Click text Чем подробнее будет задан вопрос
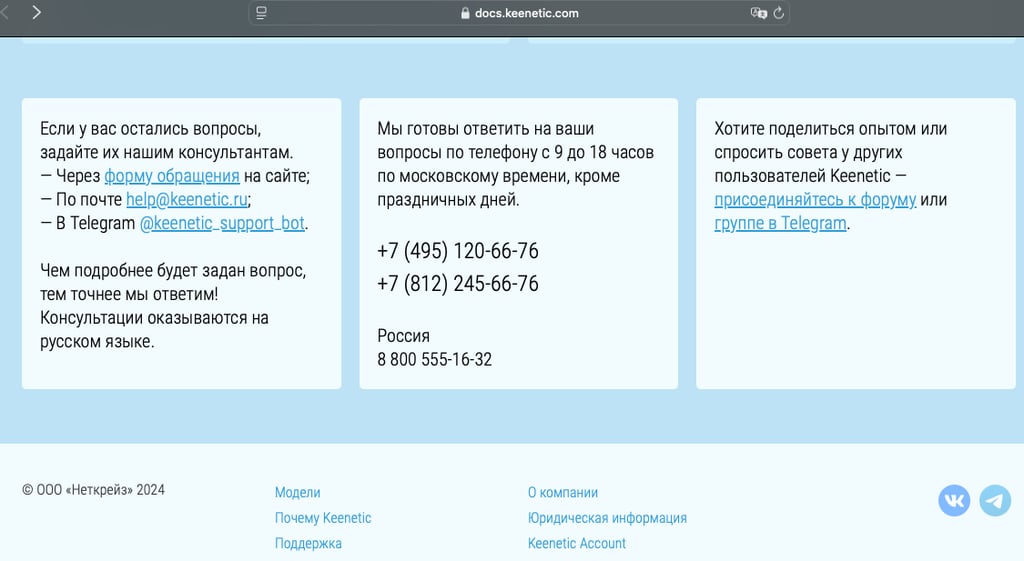 pyautogui.click(x=173, y=270)
